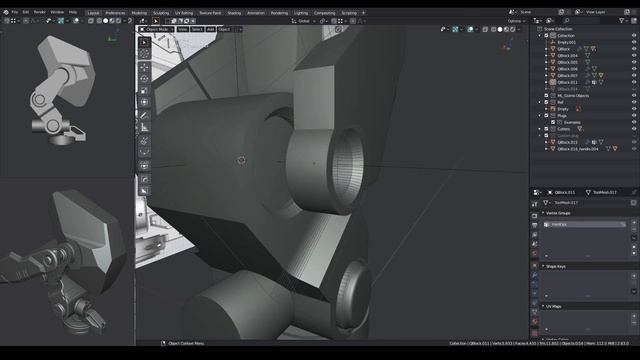
Task: Click the Empty.001 object icon in outliner
Action: point(553,42)
